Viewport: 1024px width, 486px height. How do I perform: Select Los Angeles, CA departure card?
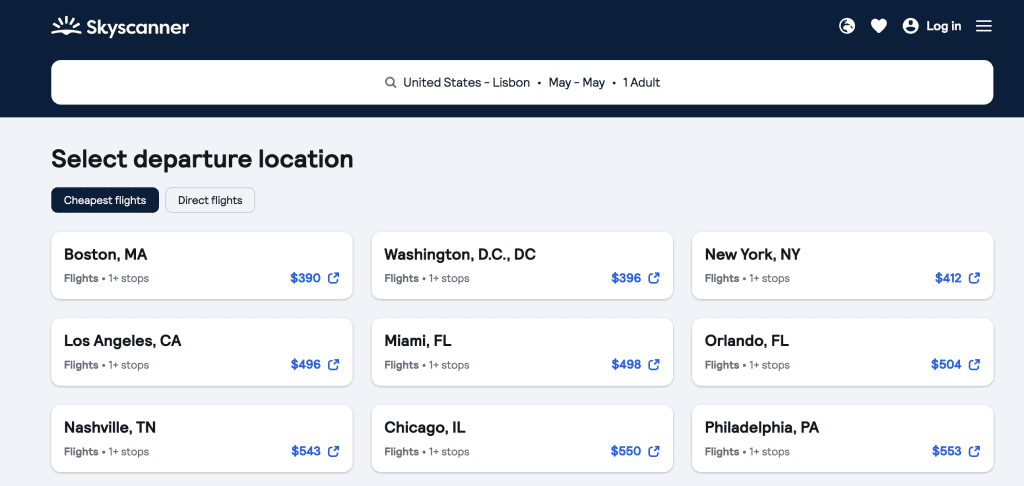[x=202, y=352]
